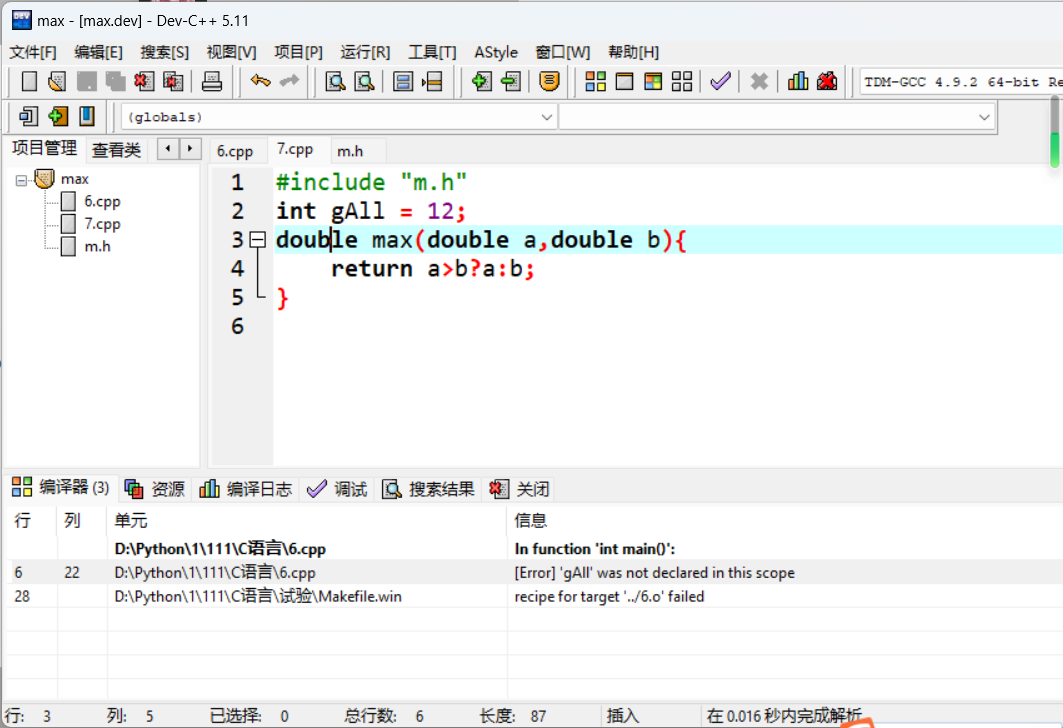
Task: Click the New file toolbar icon
Action: click(29, 82)
